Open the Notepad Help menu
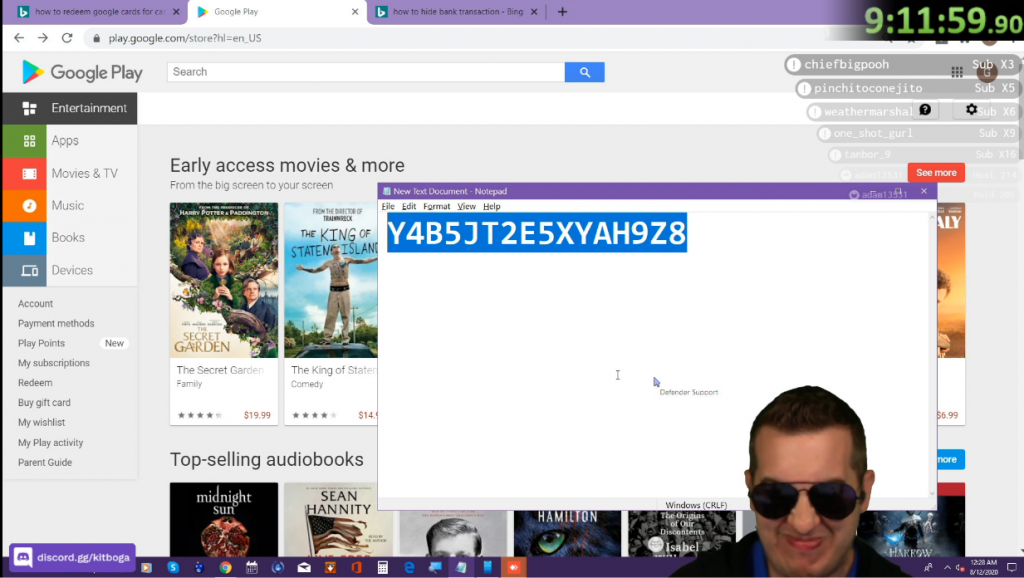The image size is (1024, 578). [x=492, y=206]
